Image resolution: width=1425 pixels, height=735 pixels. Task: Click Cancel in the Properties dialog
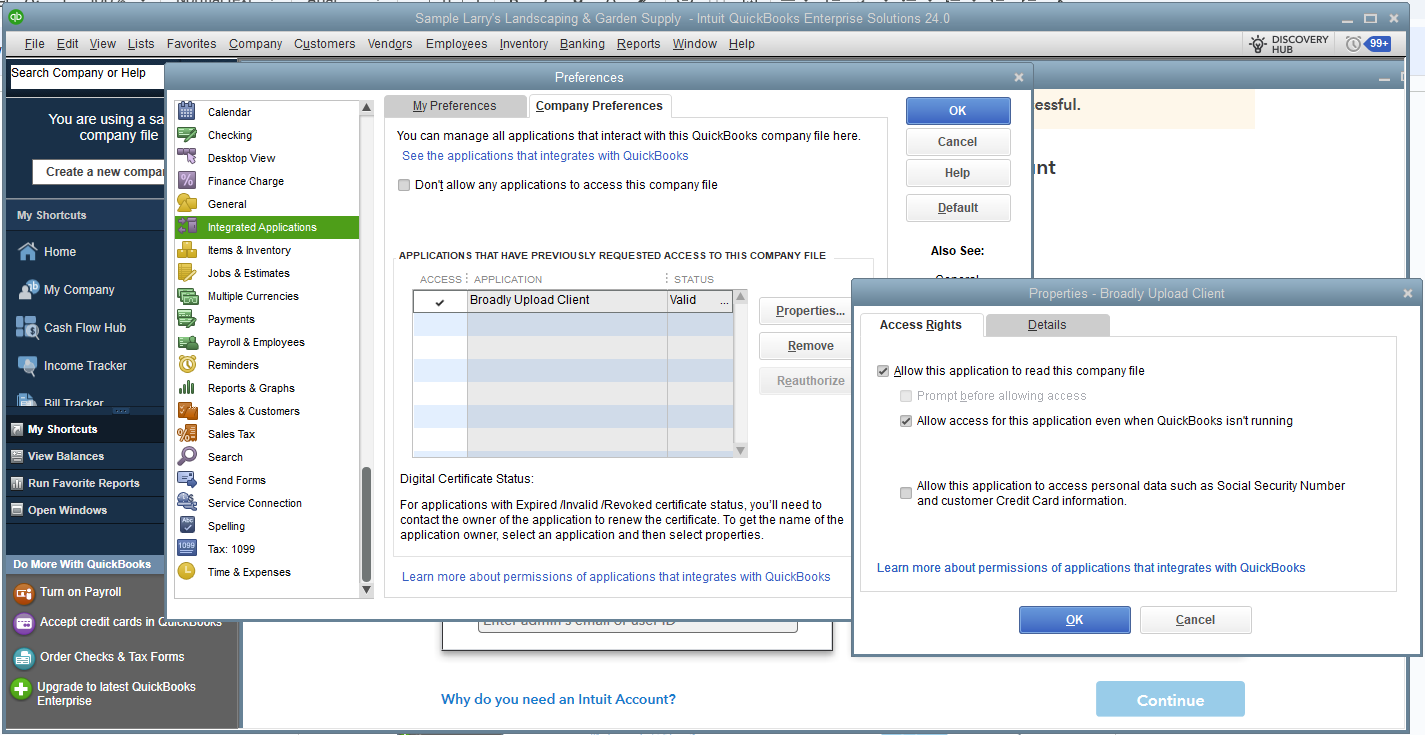pos(1195,620)
